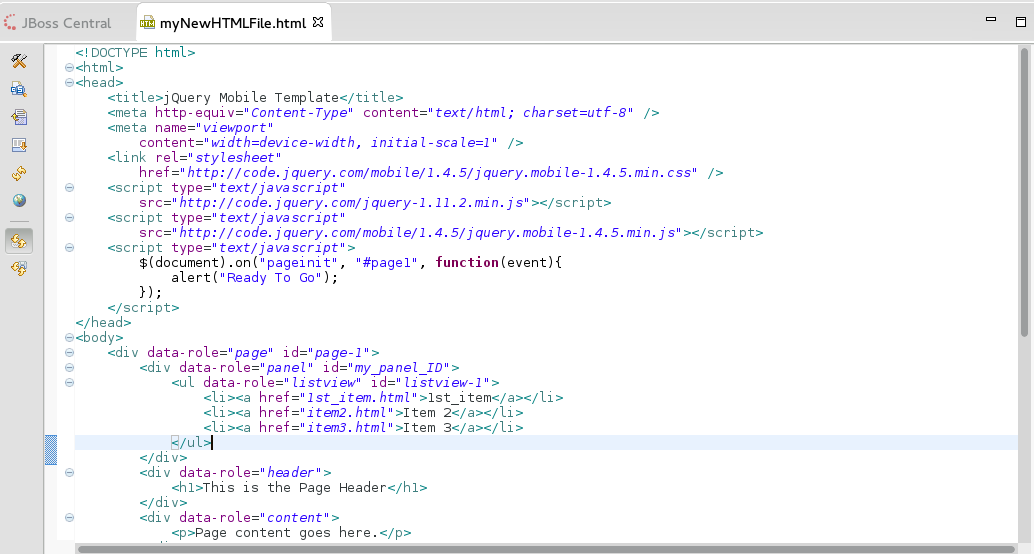Click the panel-with-down-arrow layout icon
Image resolution: width=1034 pixels, height=554 pixels.
19,145
